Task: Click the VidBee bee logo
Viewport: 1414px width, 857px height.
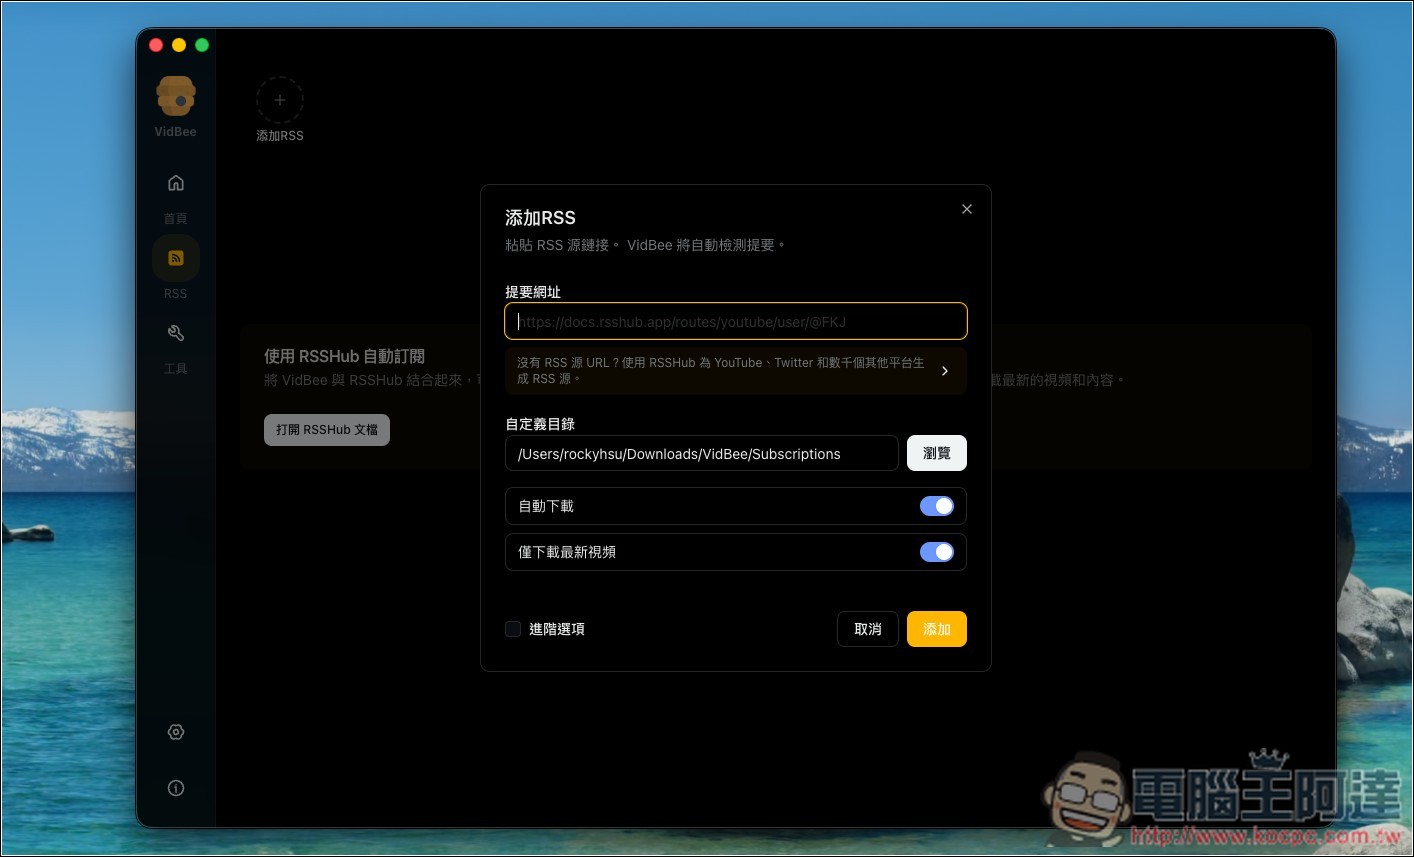Action: point(176,96)
